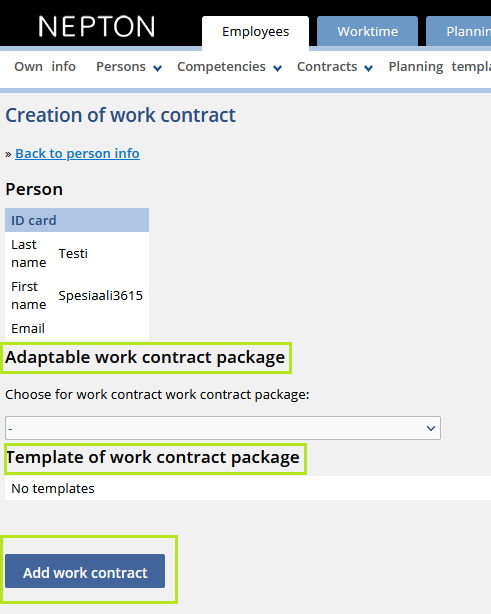The width and height of the screenshot is (491, 614).
Task: Click the Spesiaali3615 first name value
Action: 101,295
